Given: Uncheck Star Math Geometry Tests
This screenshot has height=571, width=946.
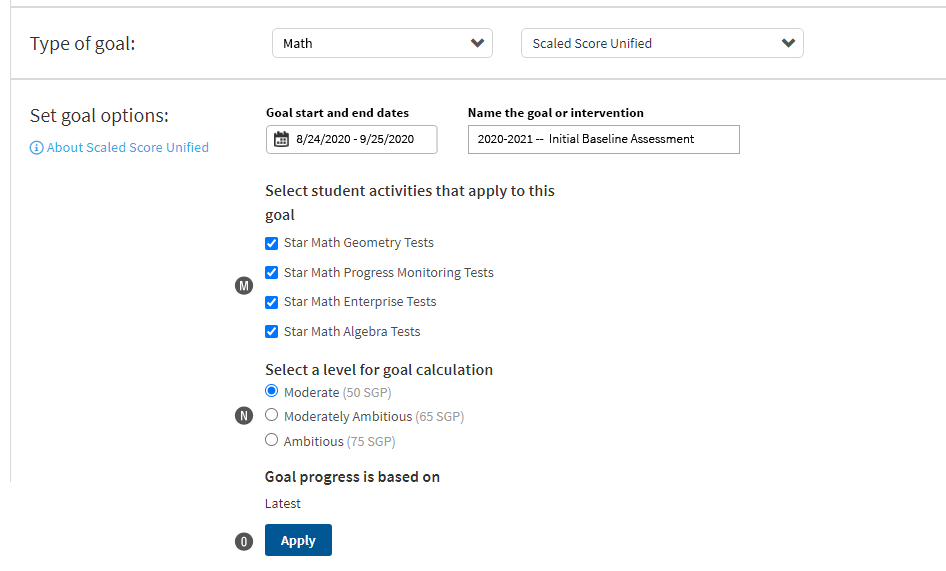Looking at the screenshot, I should (271, 243).
